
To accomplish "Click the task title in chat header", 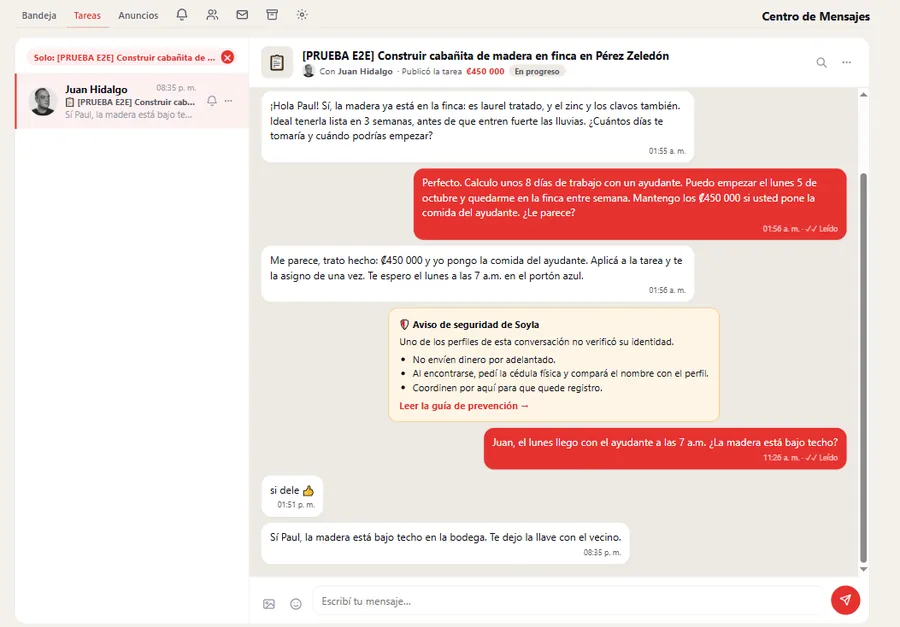I will 486,56.
